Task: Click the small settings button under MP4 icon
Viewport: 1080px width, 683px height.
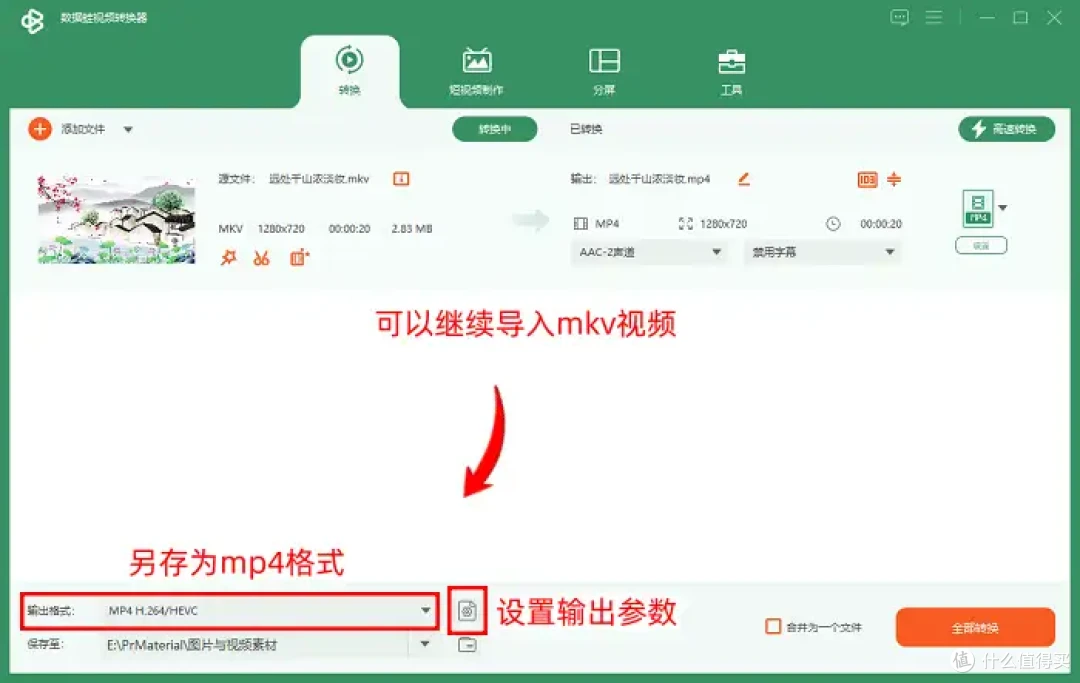Action: click(x=981, y=245)
